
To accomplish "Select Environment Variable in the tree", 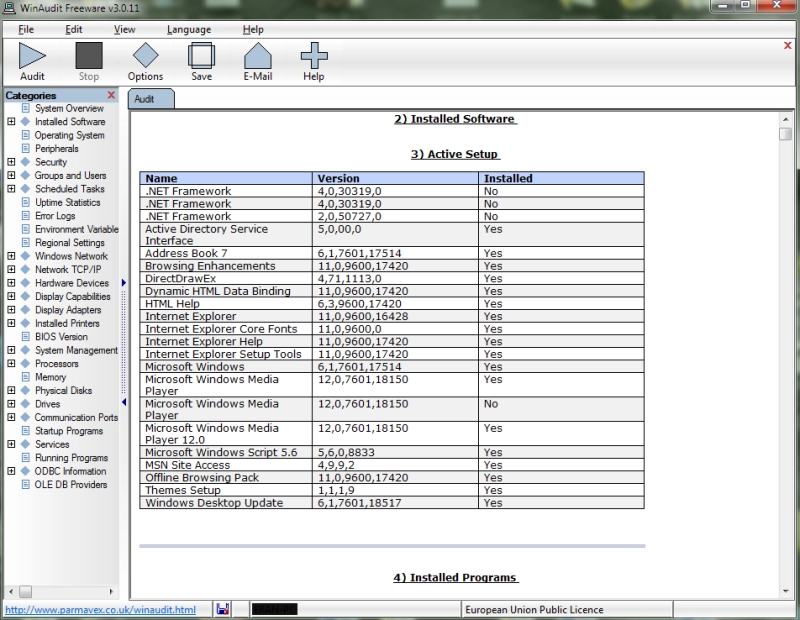I will (x=77, y=229).
